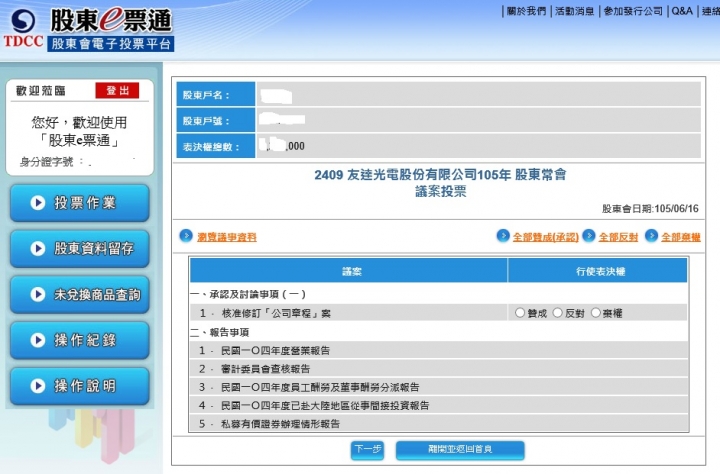Click the arrow icon beside 全部棄權
Image resolution: width=720 pixels, height=474 pixels.
pos(652,236)
